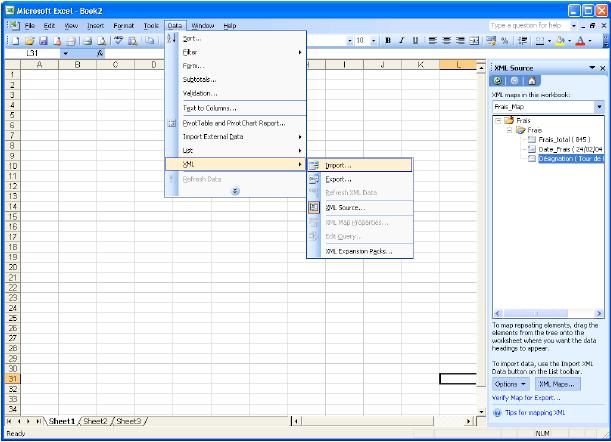Click the Italic formatting icon
This screenshot has width=611, height=442.
401,41
